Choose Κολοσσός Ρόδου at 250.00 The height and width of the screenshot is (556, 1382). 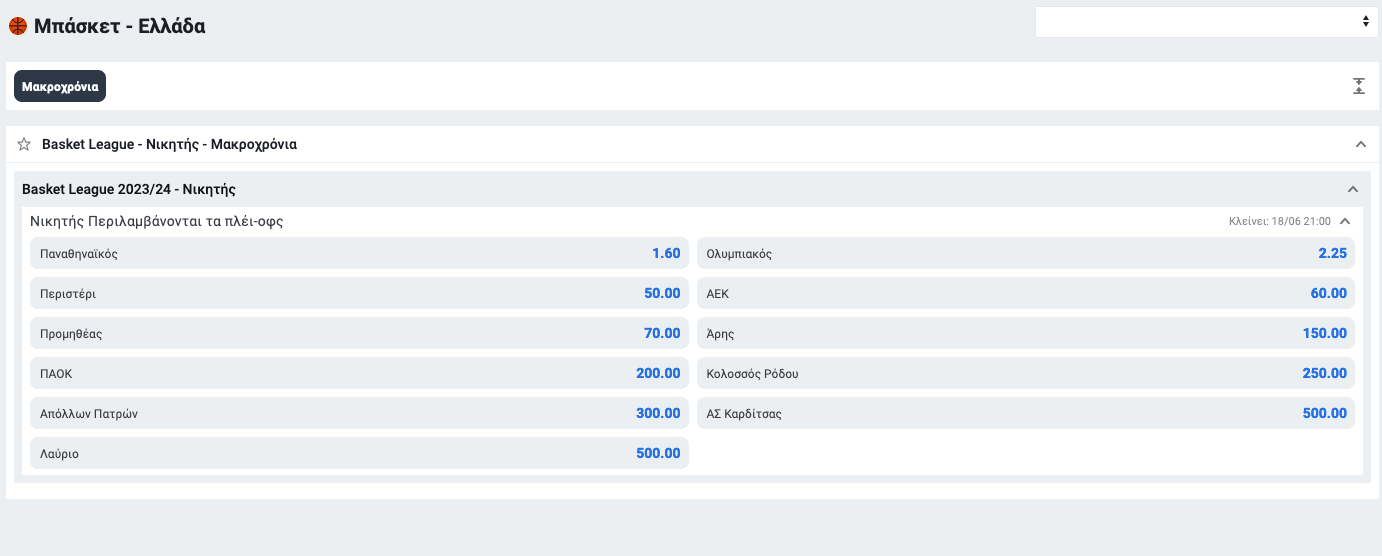click(x=1026, y=373)
